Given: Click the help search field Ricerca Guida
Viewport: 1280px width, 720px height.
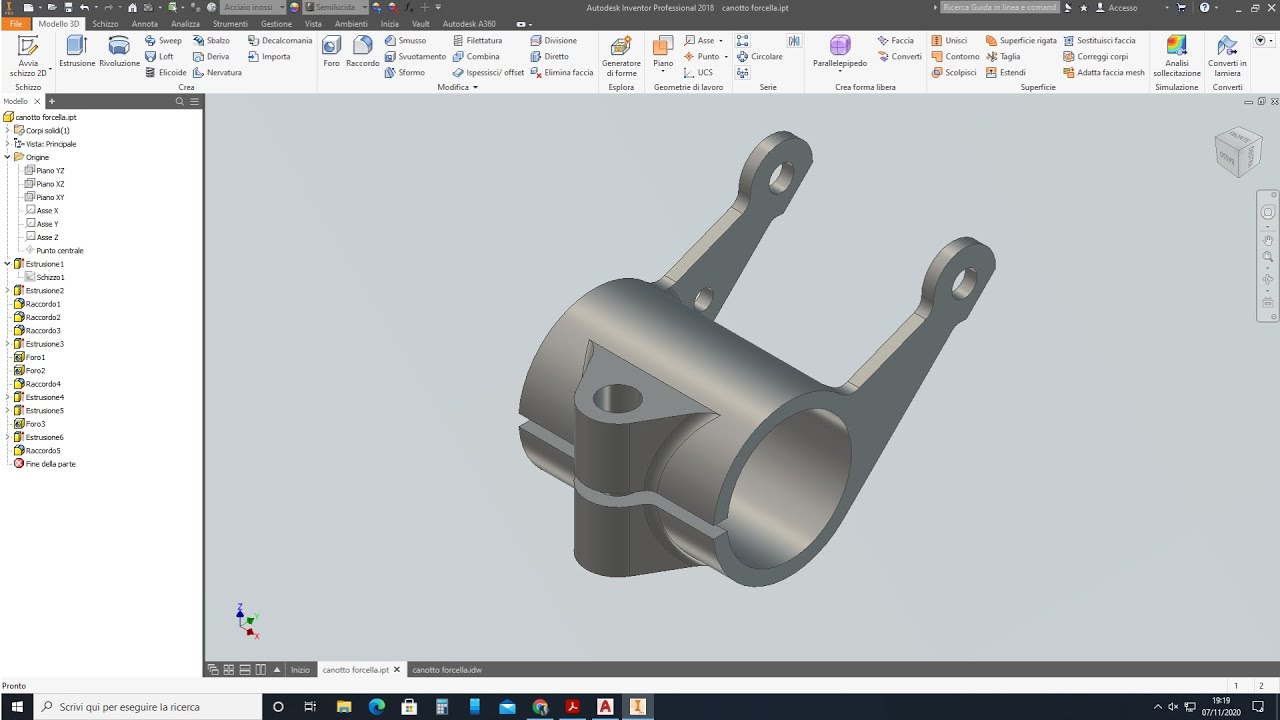Looking at the screenshot, I should [x=999, y=8].
